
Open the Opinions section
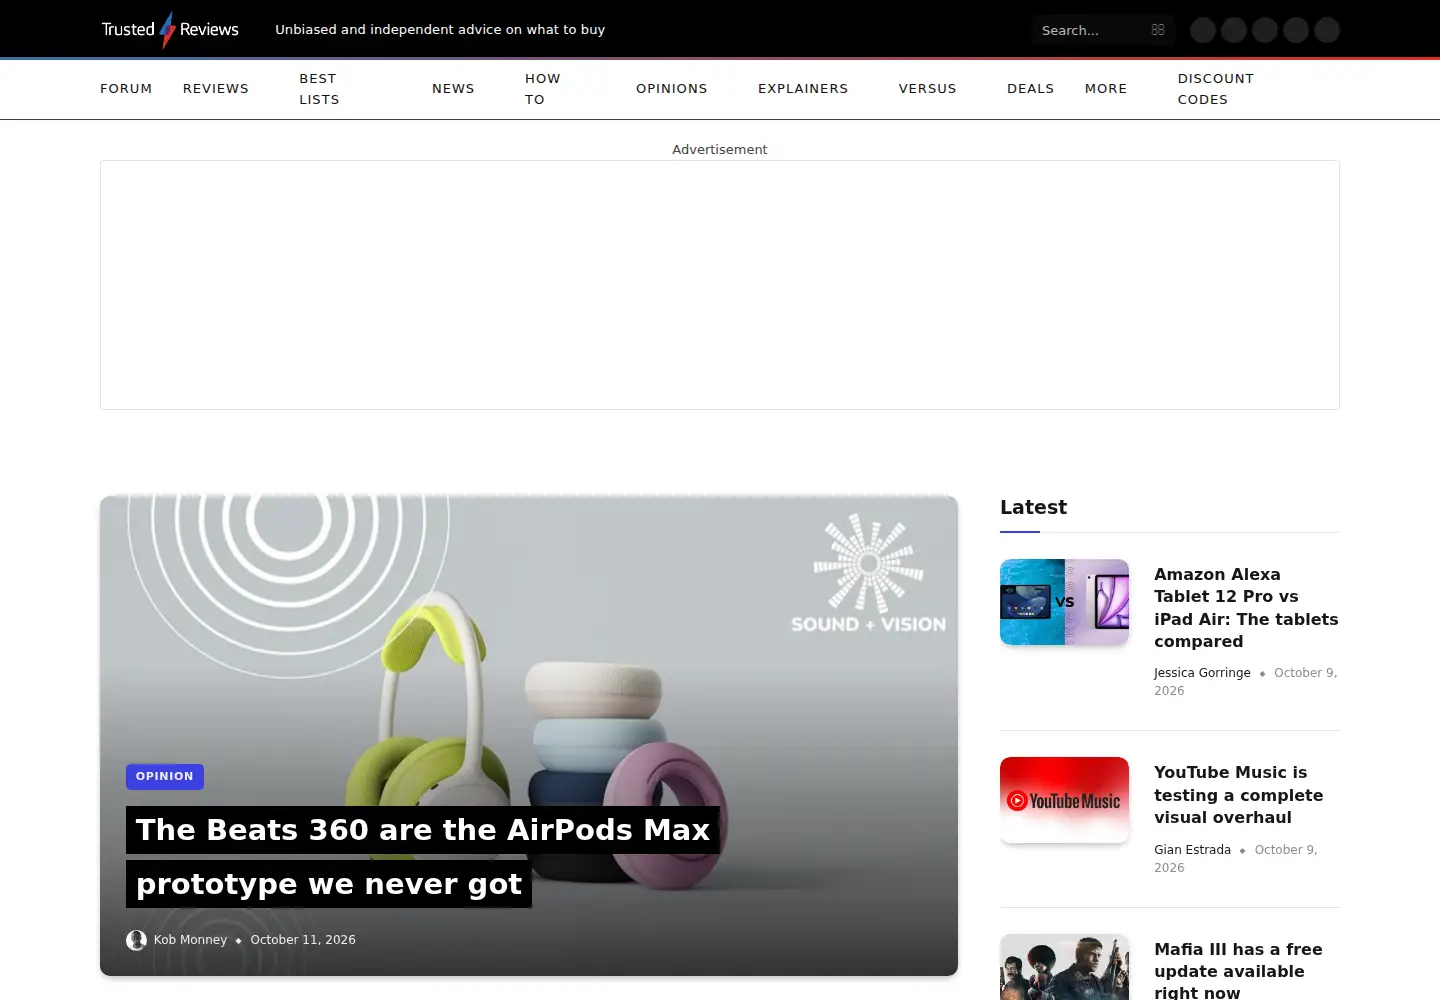[x=672, y=89]
